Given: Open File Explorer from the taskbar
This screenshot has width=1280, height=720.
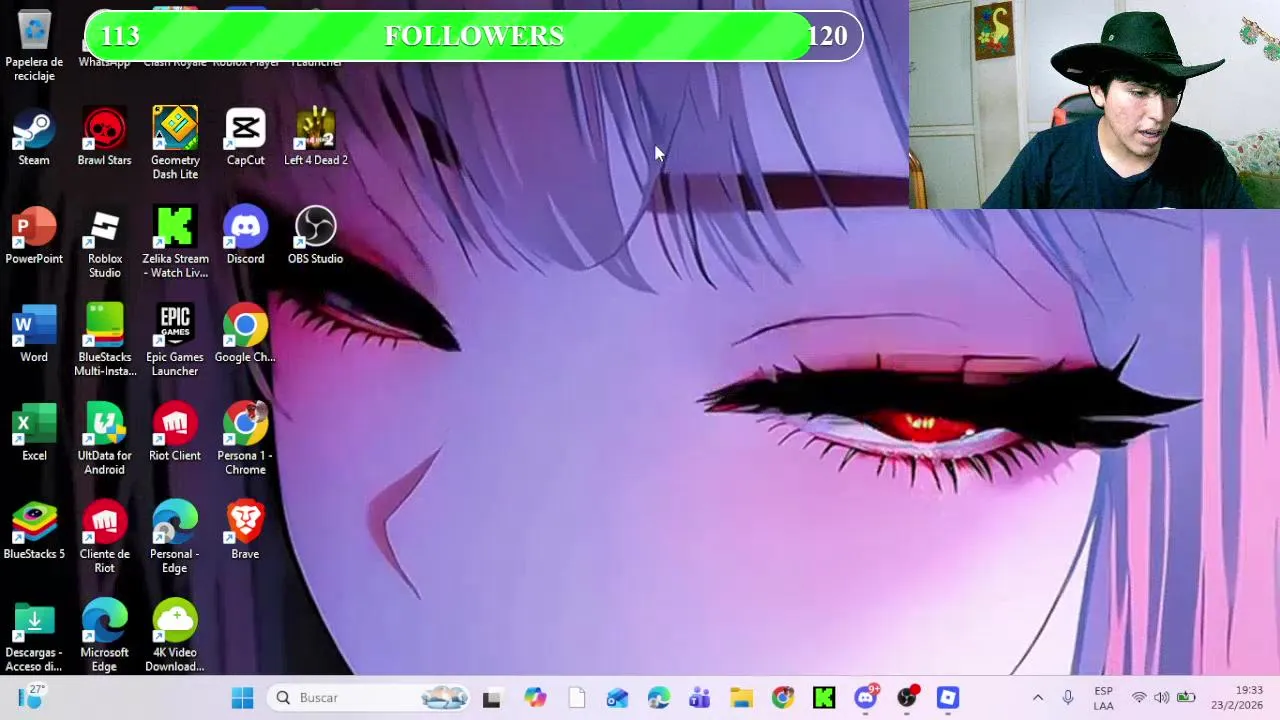Looking at the screenshot, I should (741, 698).
